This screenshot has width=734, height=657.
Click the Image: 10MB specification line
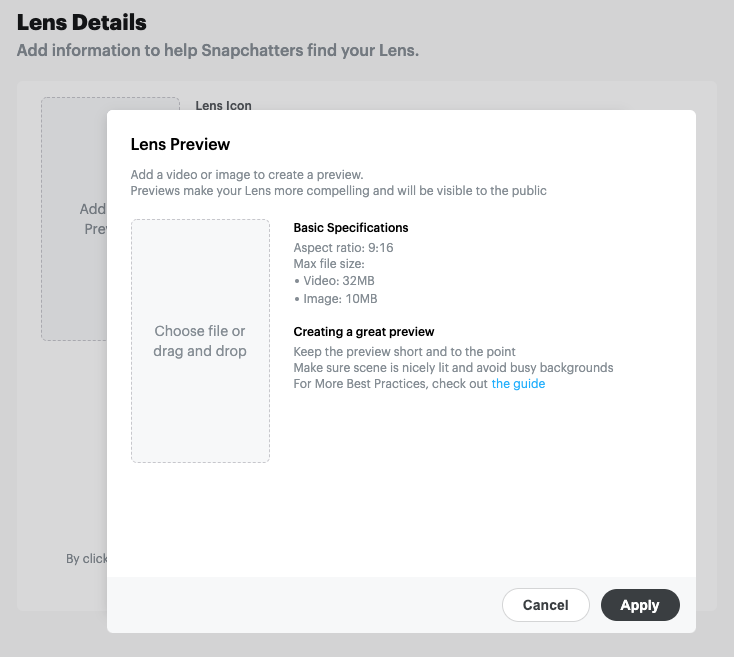point(338,299)
